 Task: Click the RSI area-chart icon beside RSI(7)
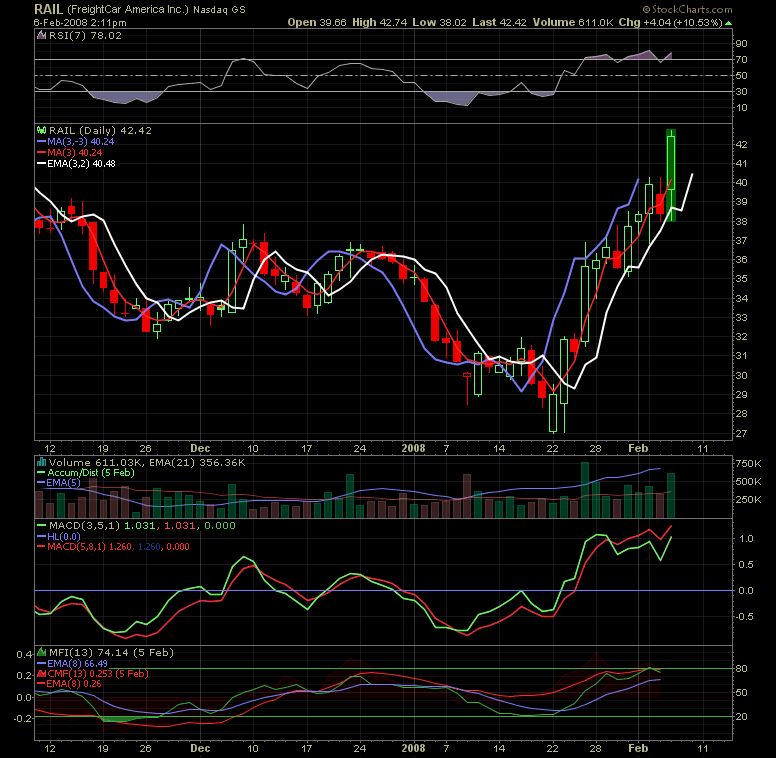pos(42,36)
